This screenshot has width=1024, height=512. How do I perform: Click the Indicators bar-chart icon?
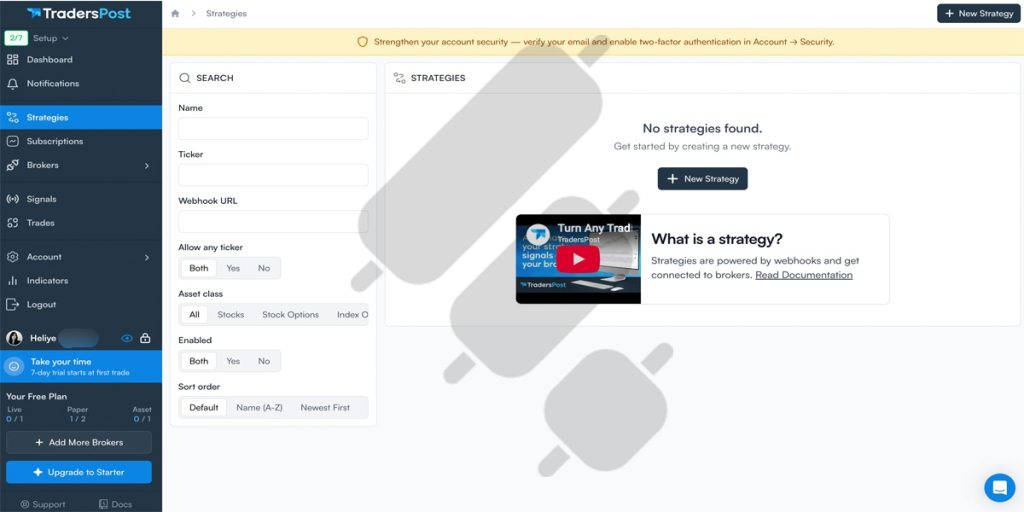pos(12,281)
